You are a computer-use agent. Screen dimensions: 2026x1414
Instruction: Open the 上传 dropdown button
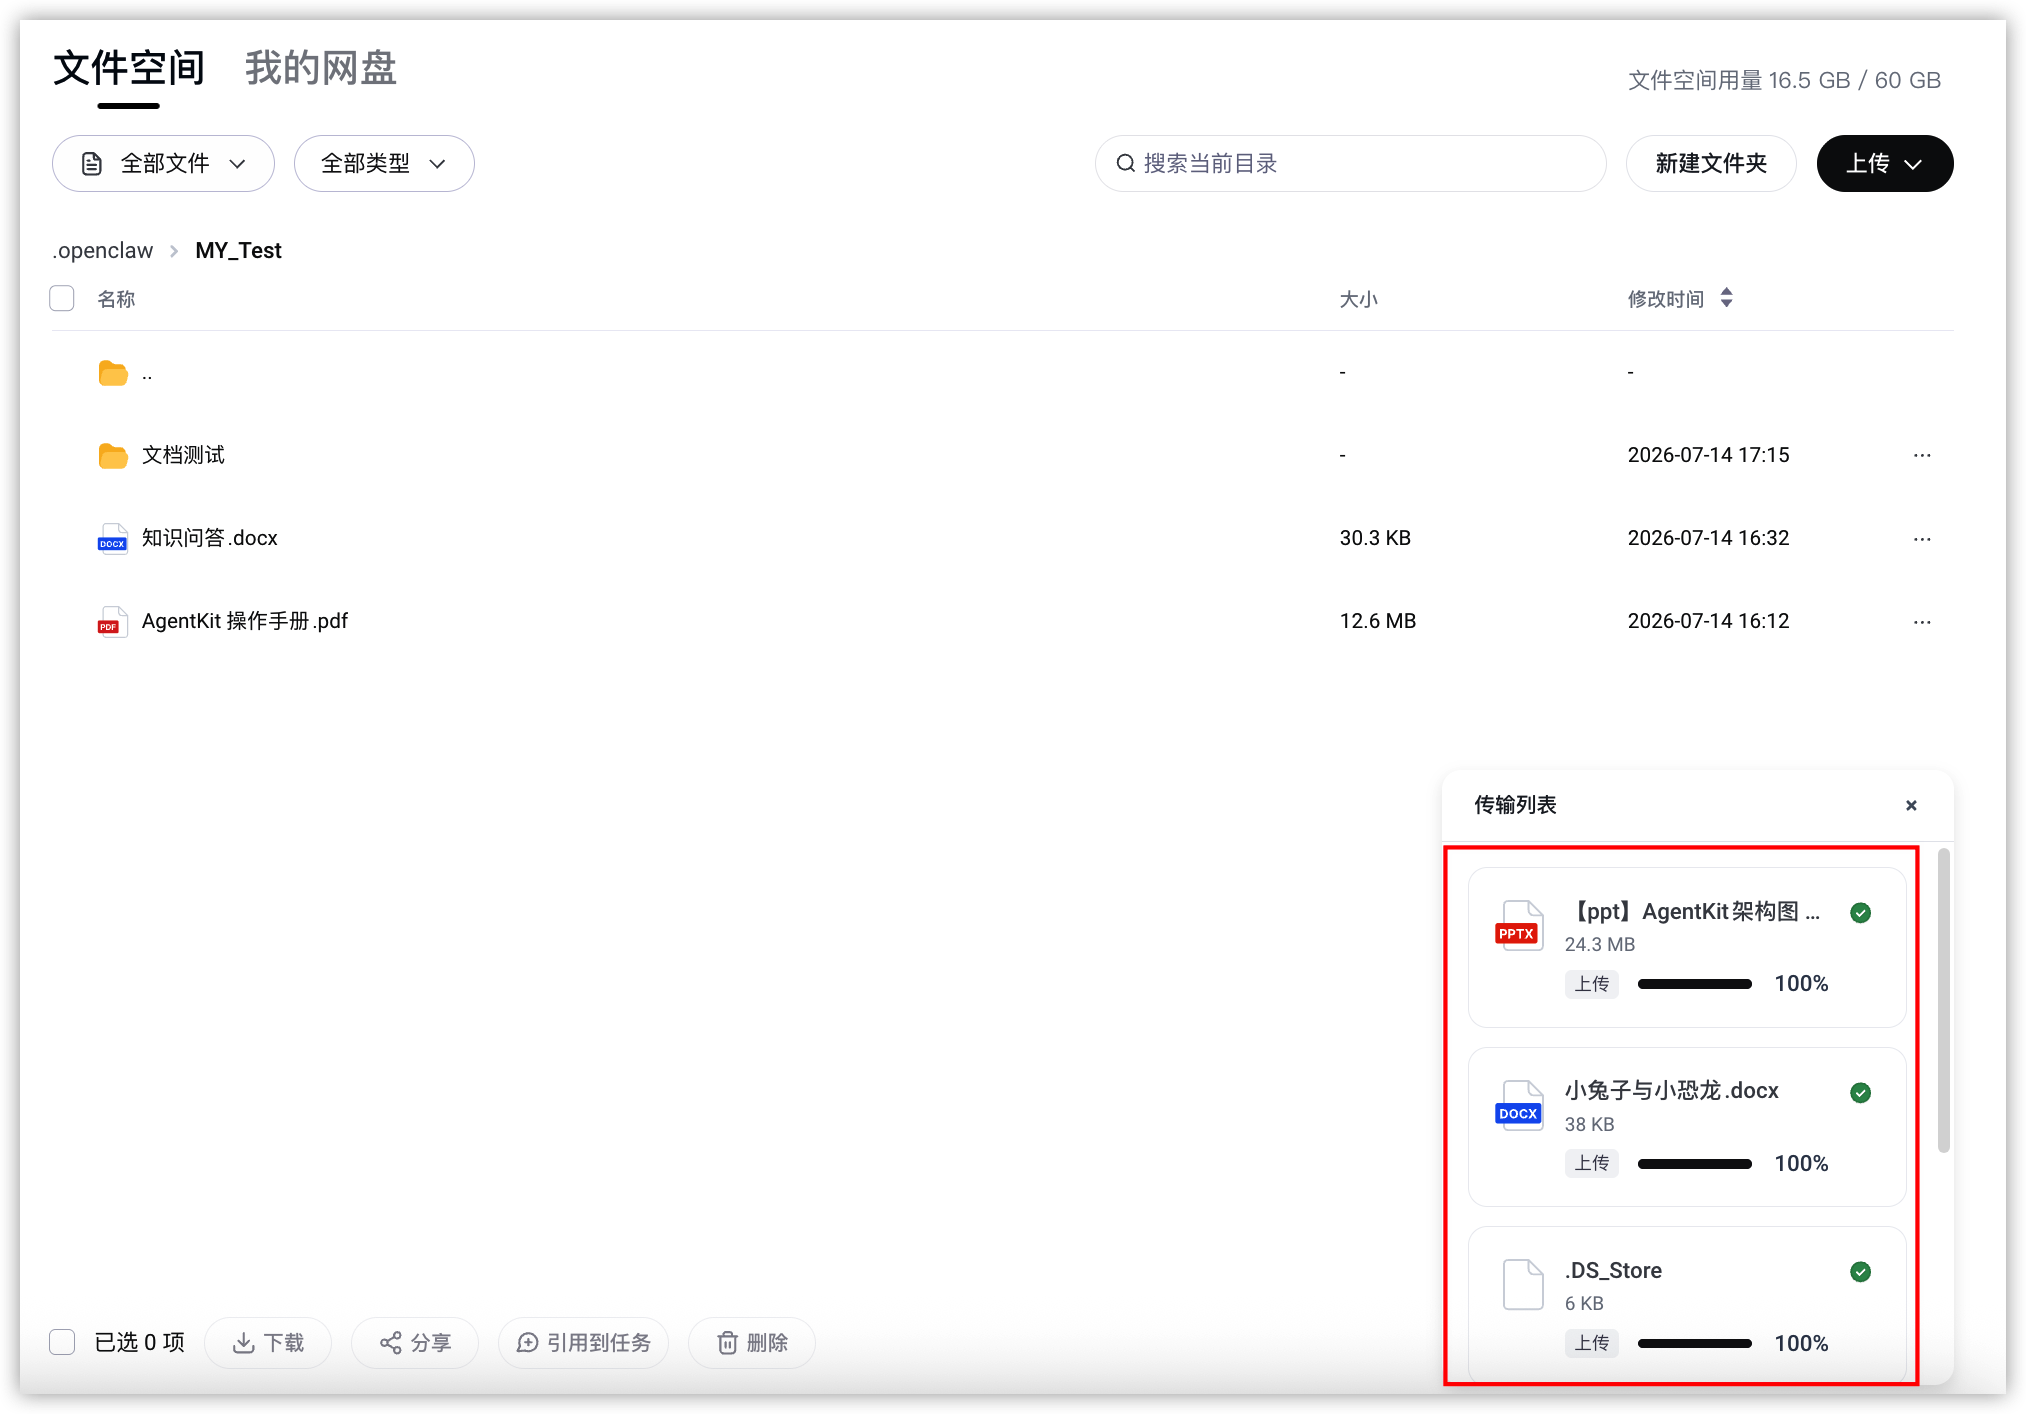click(1884, 164)
